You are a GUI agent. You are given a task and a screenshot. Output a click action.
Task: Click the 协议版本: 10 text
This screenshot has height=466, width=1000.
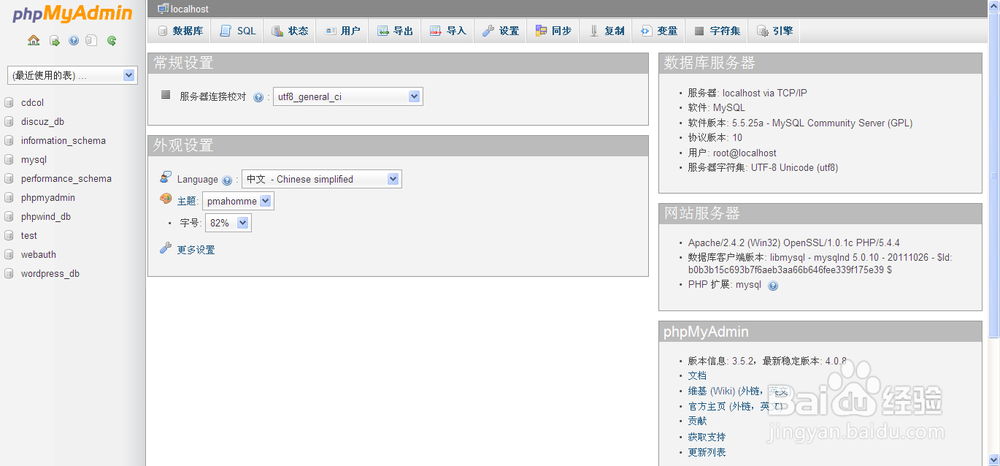coord(715,138)
